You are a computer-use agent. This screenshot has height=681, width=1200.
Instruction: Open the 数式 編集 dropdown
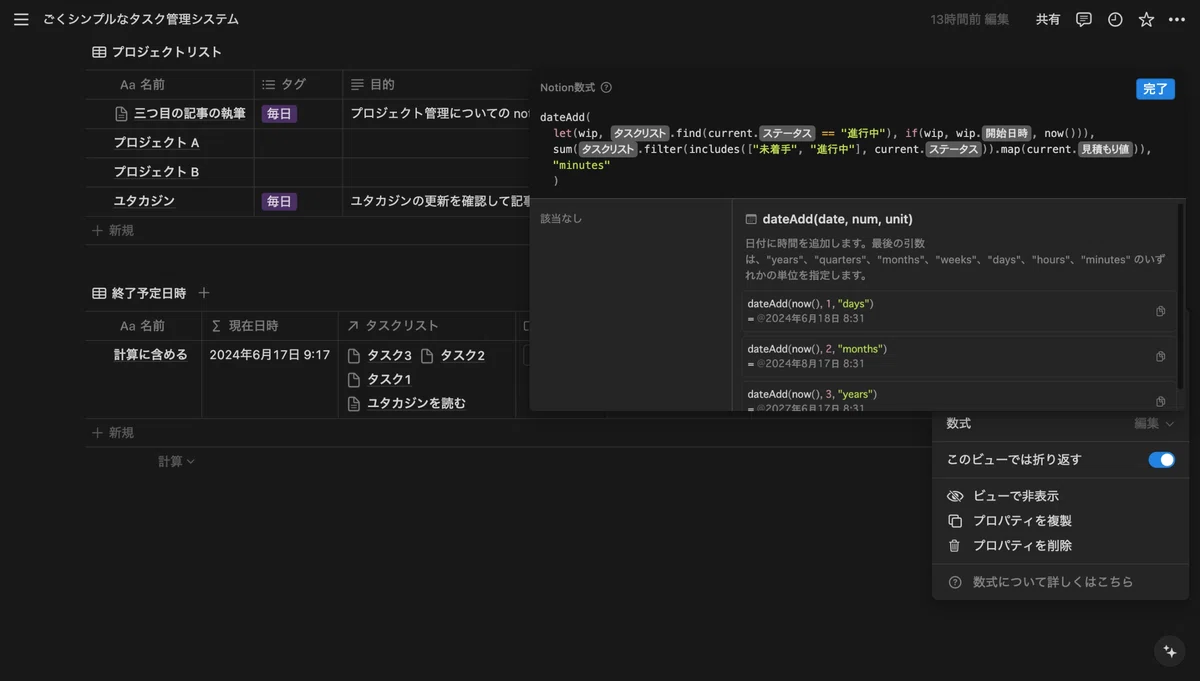pyautogui.click(x=1154, y=424)
